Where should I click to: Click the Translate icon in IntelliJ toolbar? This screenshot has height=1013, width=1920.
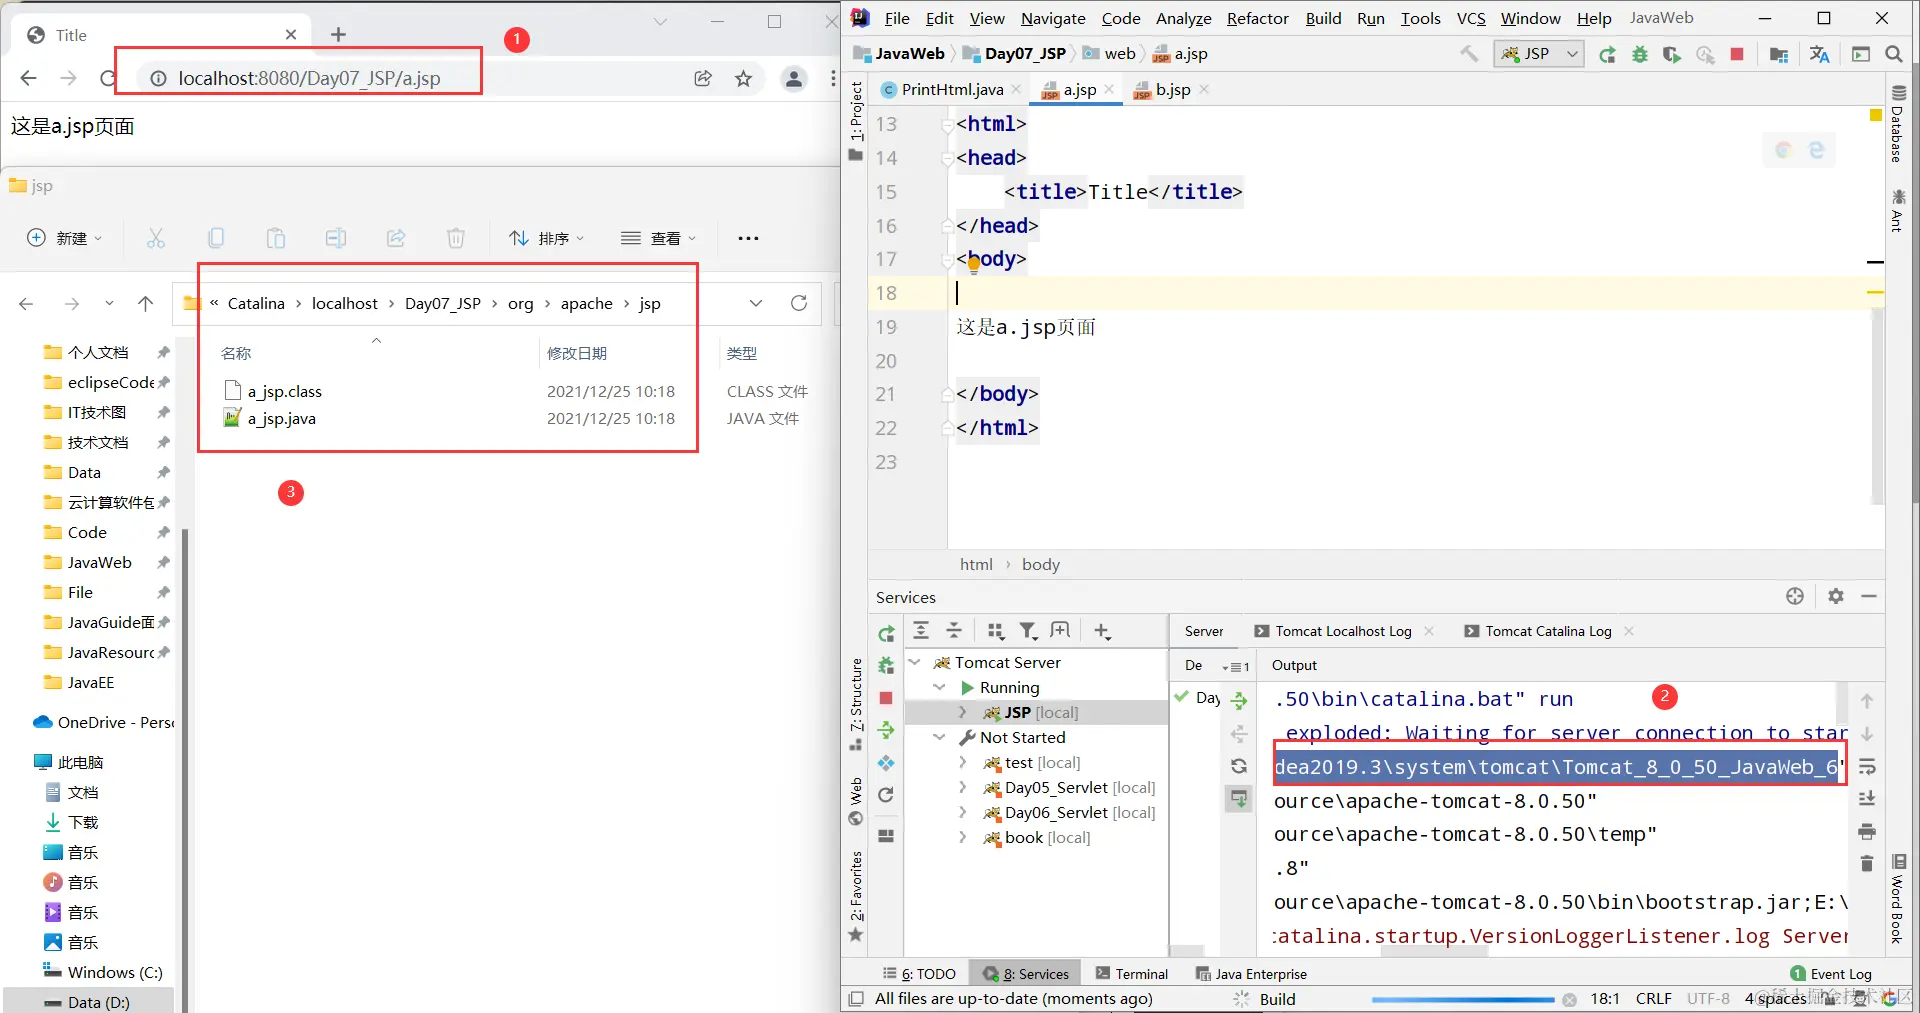coord(1820,54)
